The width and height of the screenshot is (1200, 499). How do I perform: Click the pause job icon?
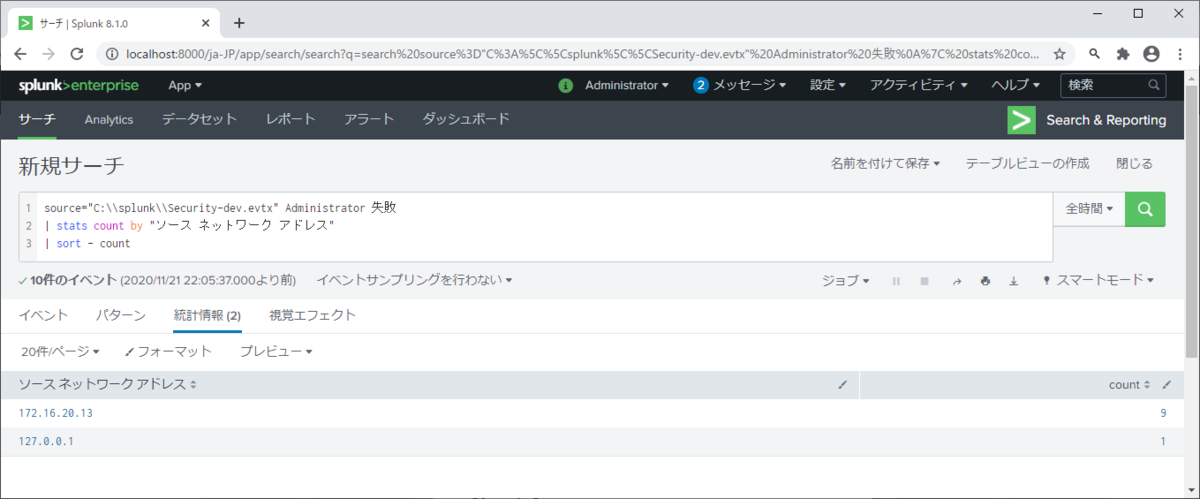(x=896, y=281)
